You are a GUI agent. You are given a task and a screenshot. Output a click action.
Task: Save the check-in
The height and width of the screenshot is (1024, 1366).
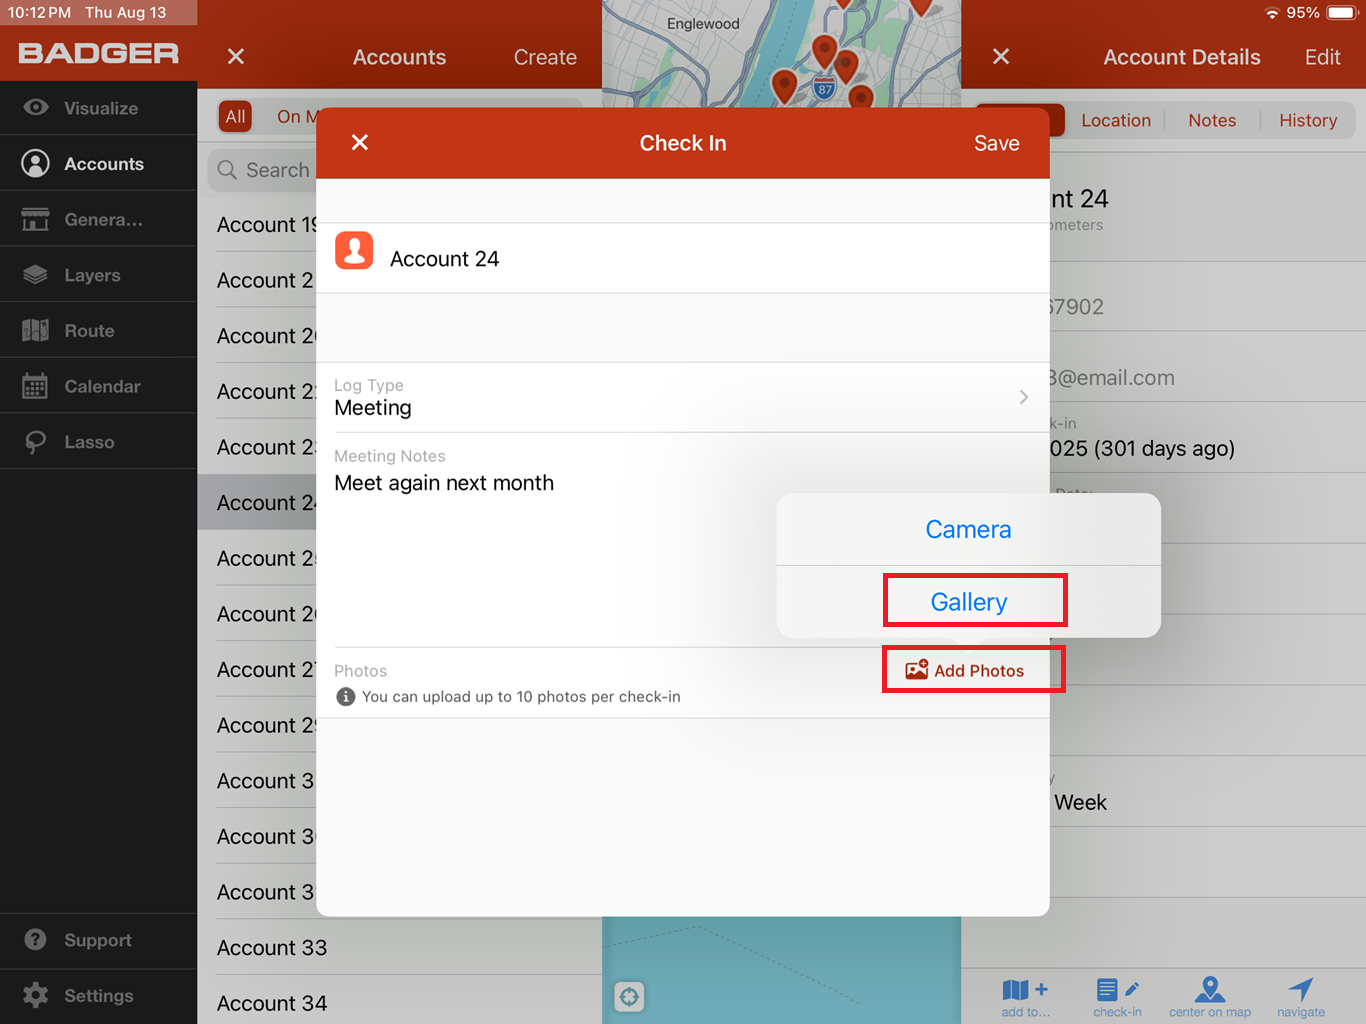point(997,143)
